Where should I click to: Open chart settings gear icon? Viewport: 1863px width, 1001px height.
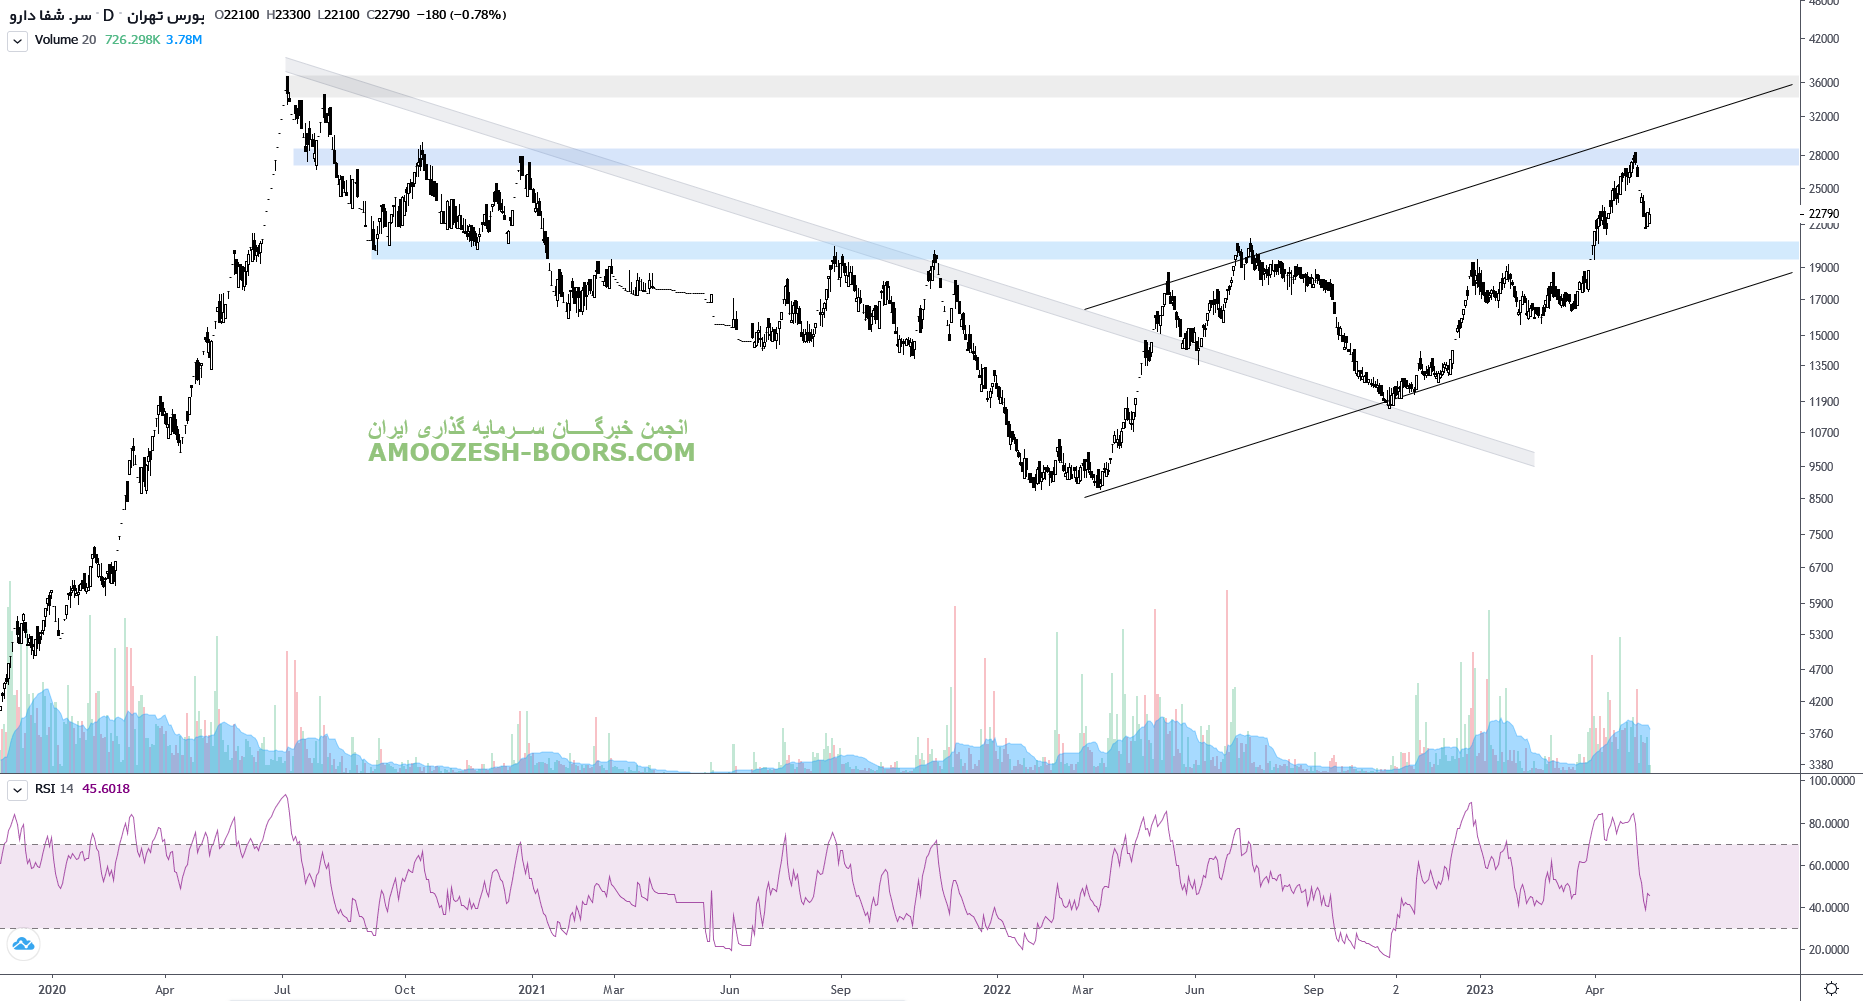[1830, 988]
